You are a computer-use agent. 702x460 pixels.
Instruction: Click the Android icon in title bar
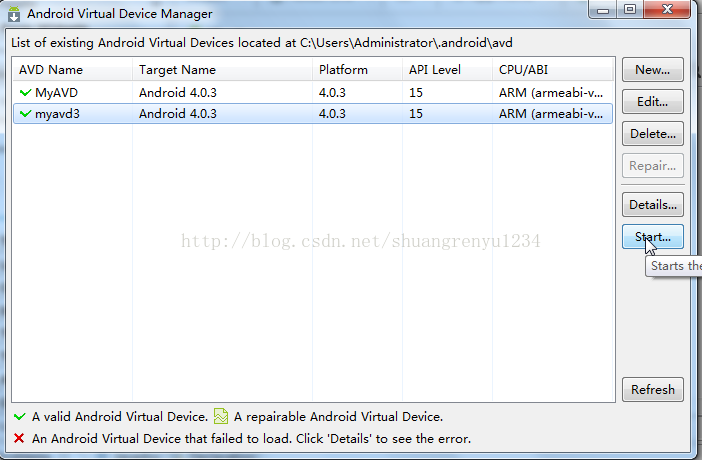tap(14, 14)
